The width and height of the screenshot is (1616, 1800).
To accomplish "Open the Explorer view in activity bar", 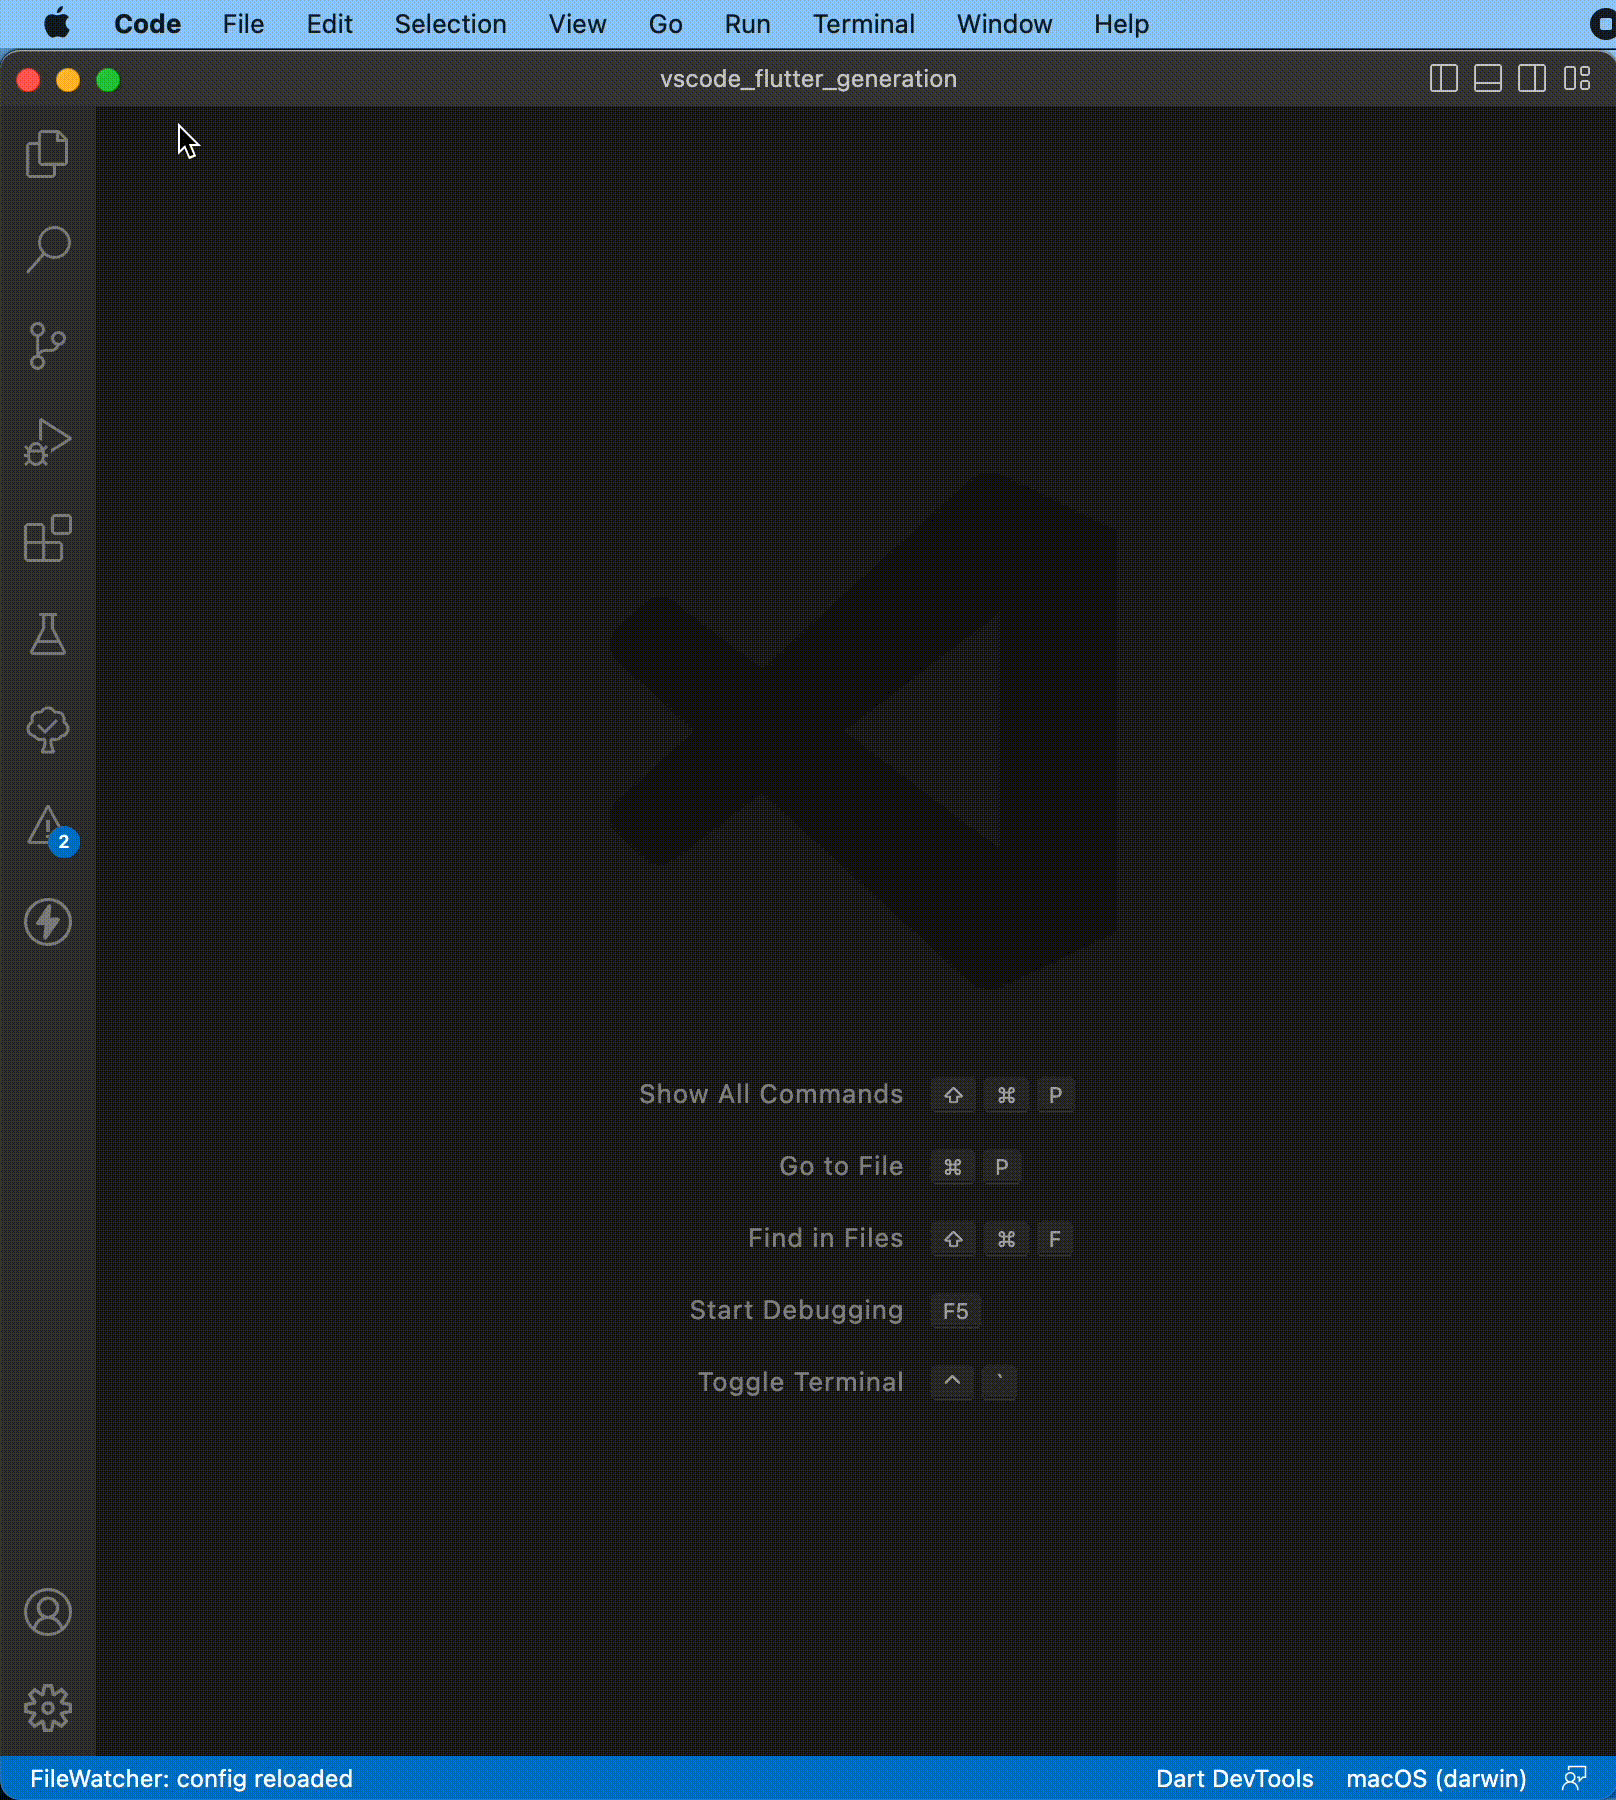I will 47,154.
